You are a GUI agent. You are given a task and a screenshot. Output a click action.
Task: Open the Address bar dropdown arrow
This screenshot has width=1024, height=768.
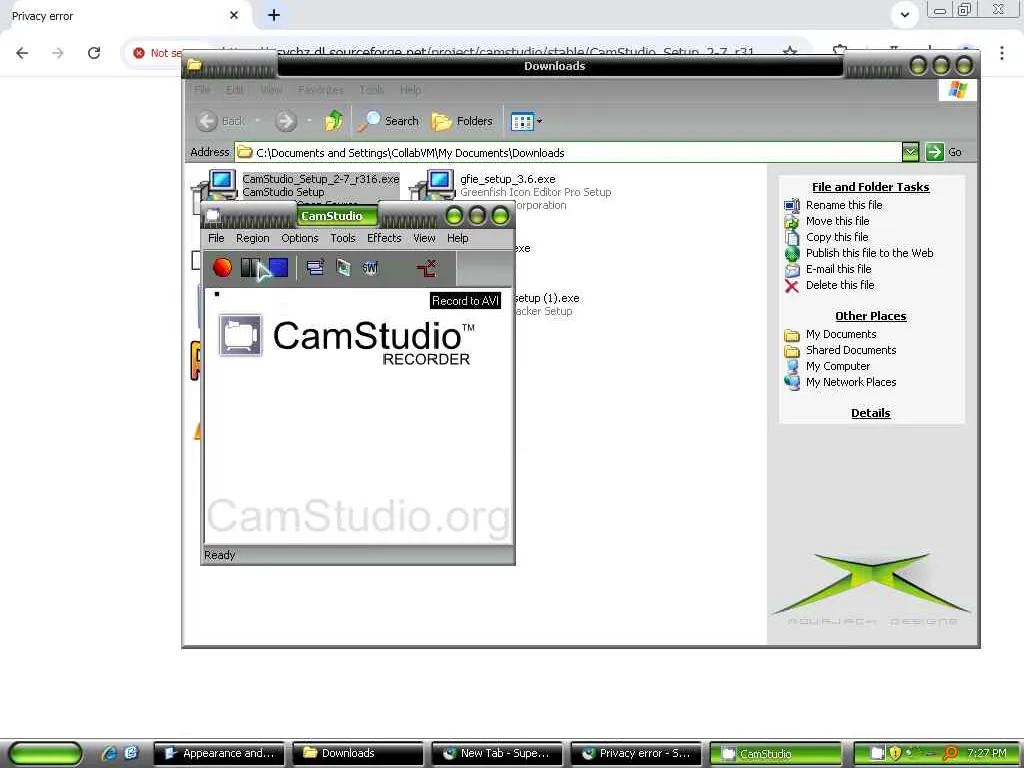(910, 152)
